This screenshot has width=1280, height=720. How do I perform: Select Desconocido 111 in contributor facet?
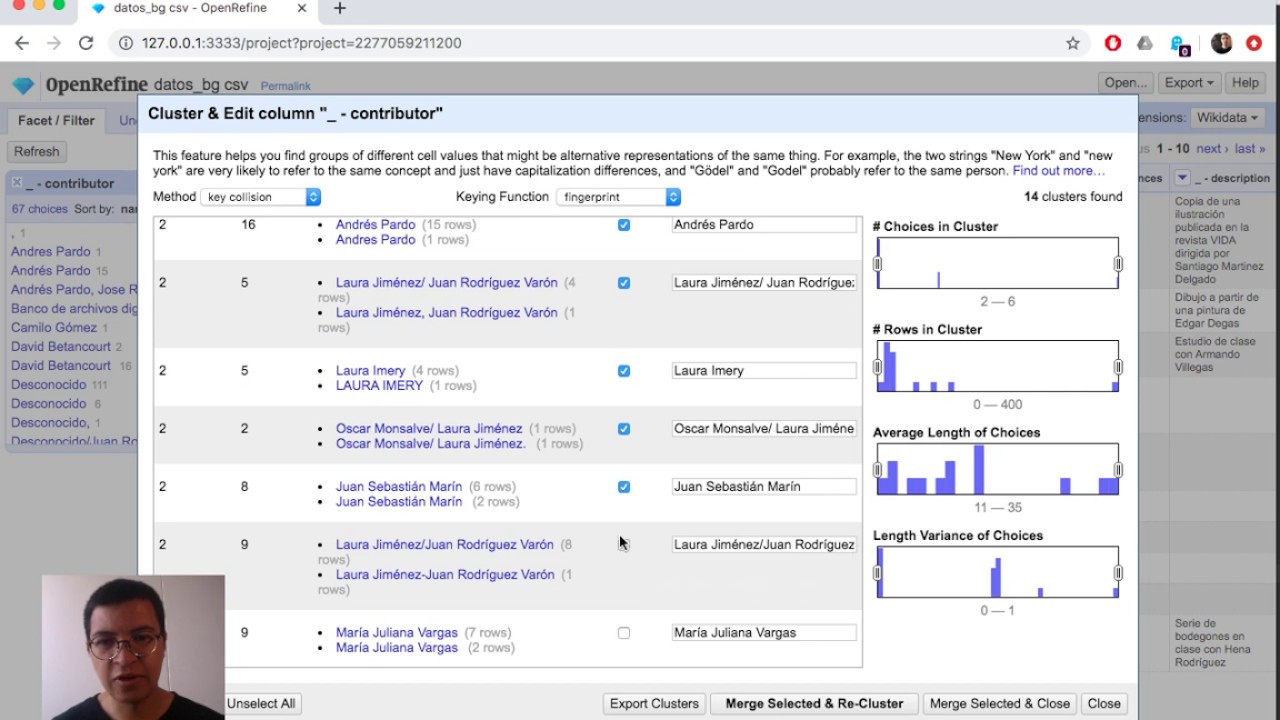point(48,385)
